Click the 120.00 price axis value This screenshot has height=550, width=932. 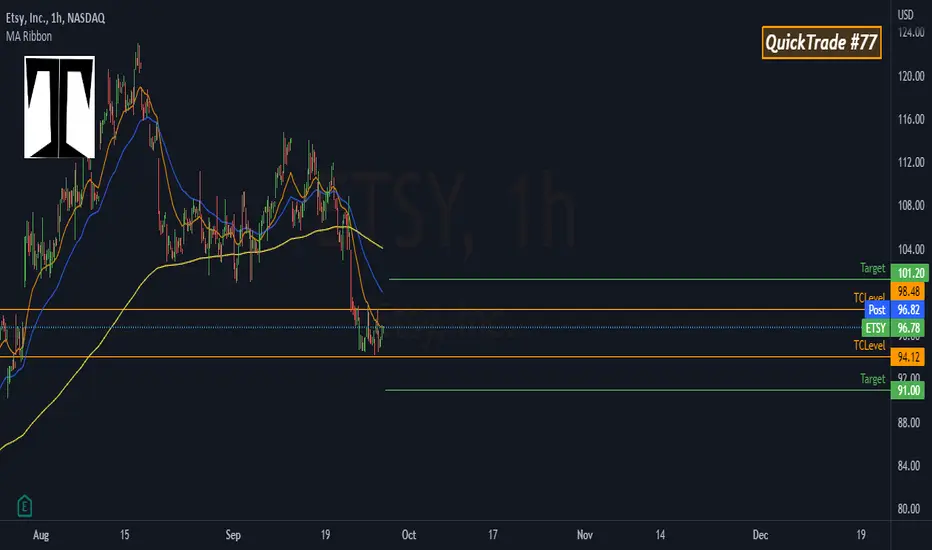911,76
